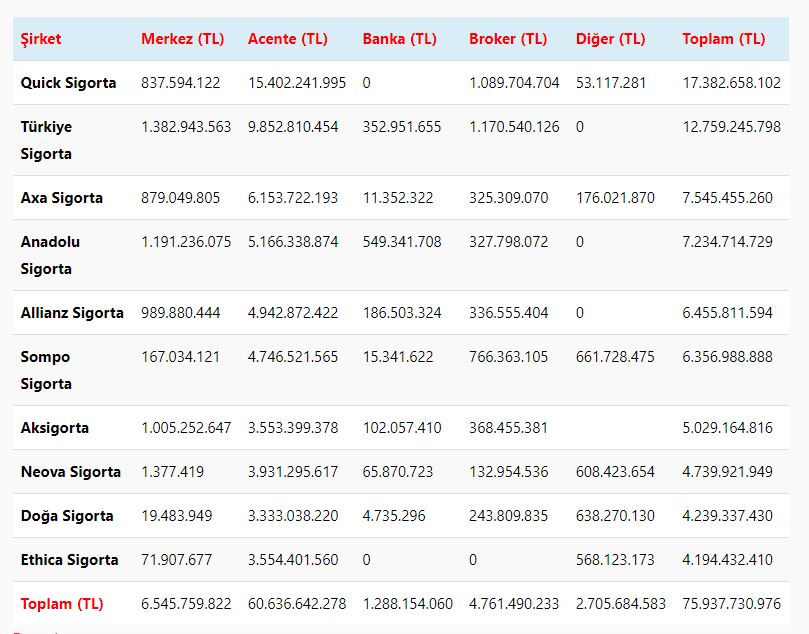Click the Merkez (TL) column header
Viewport: 809px width, 634px height.
pos(182,39)
